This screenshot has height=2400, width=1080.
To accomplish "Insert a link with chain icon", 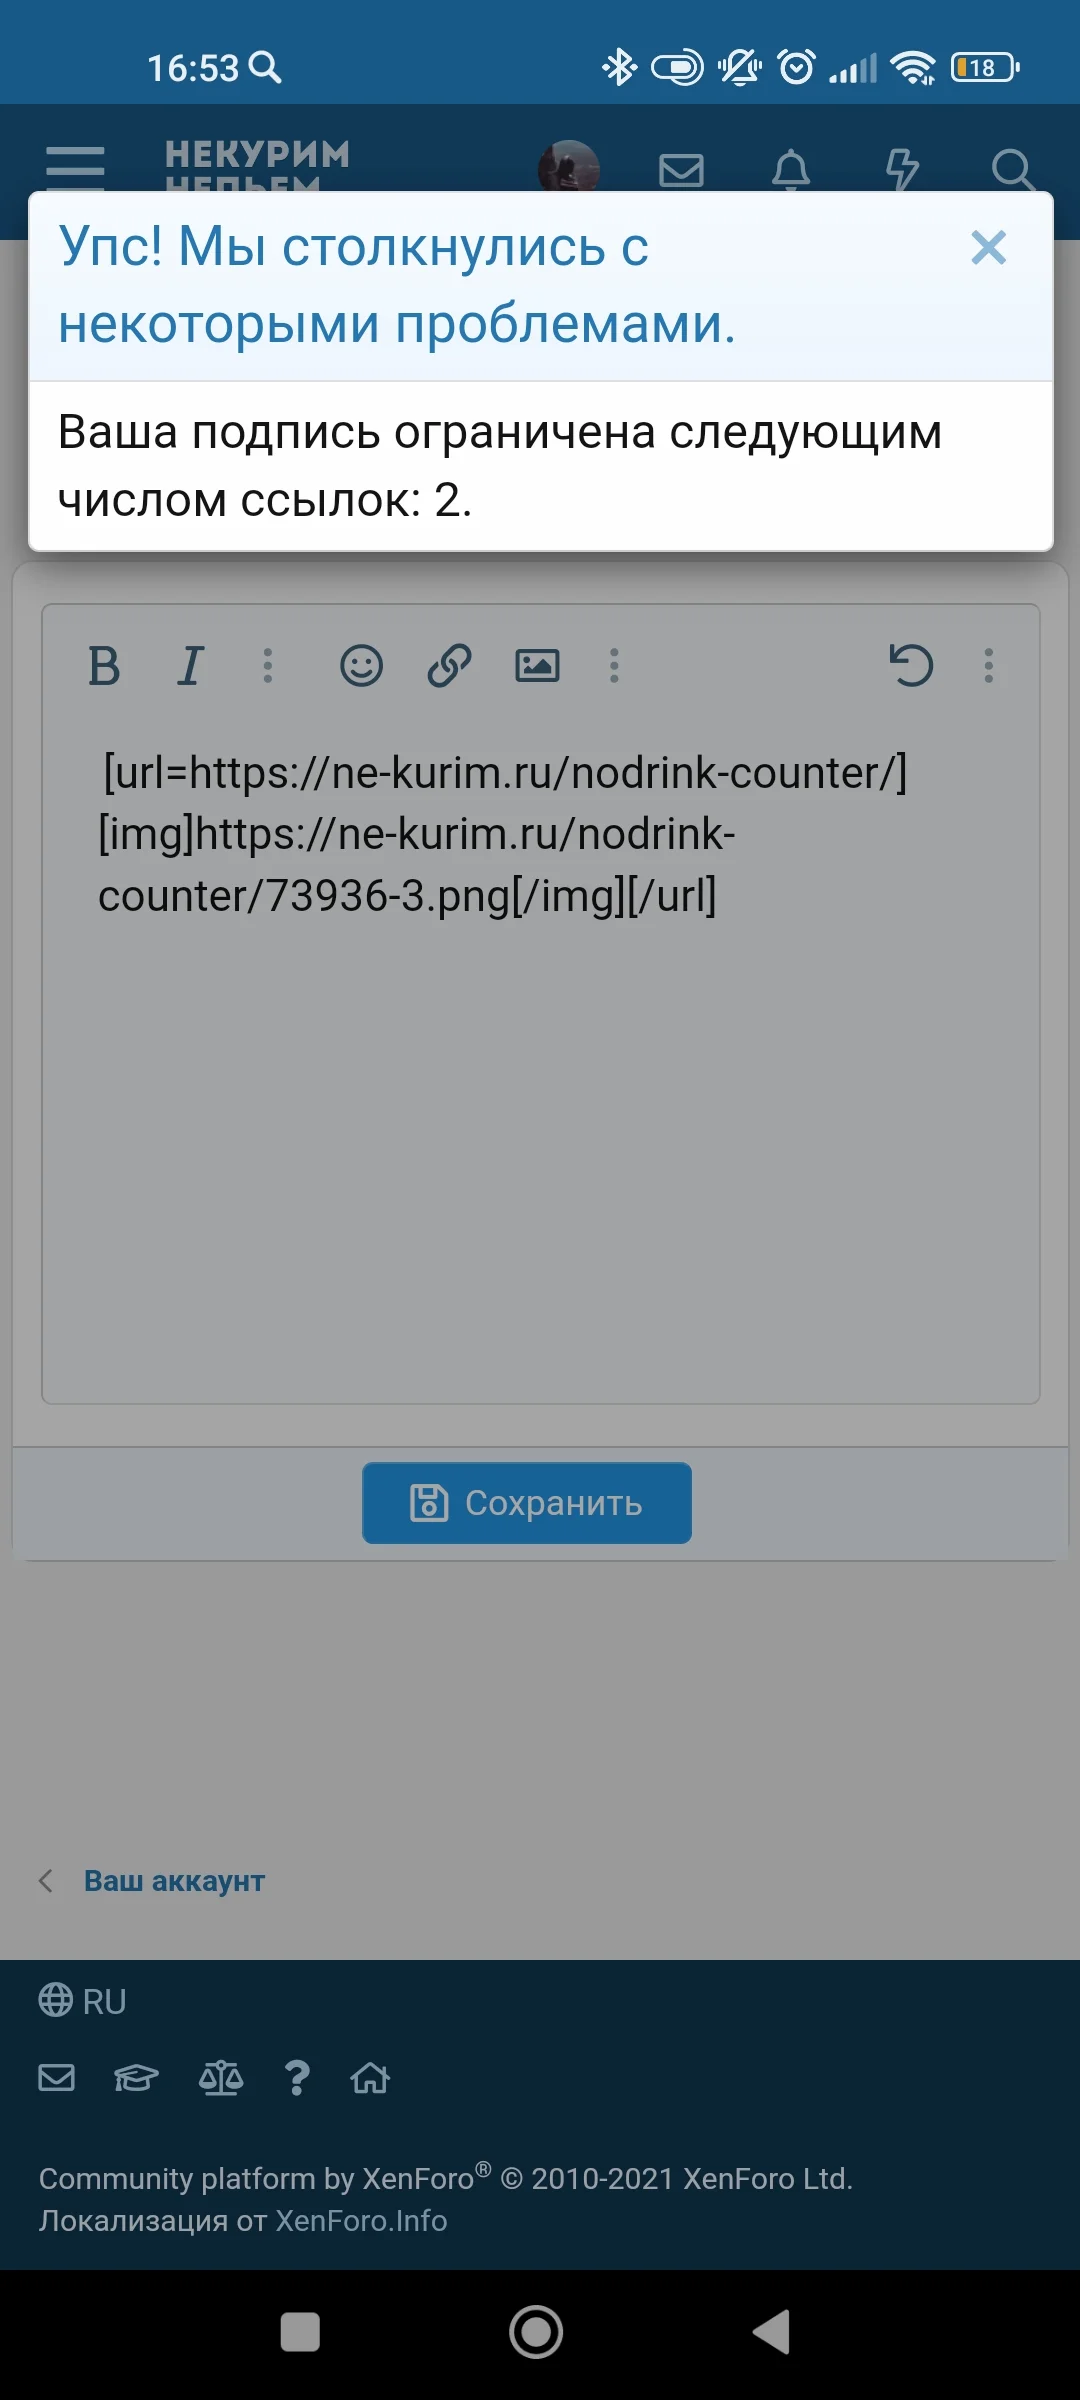I will click(x=449, y=666).
